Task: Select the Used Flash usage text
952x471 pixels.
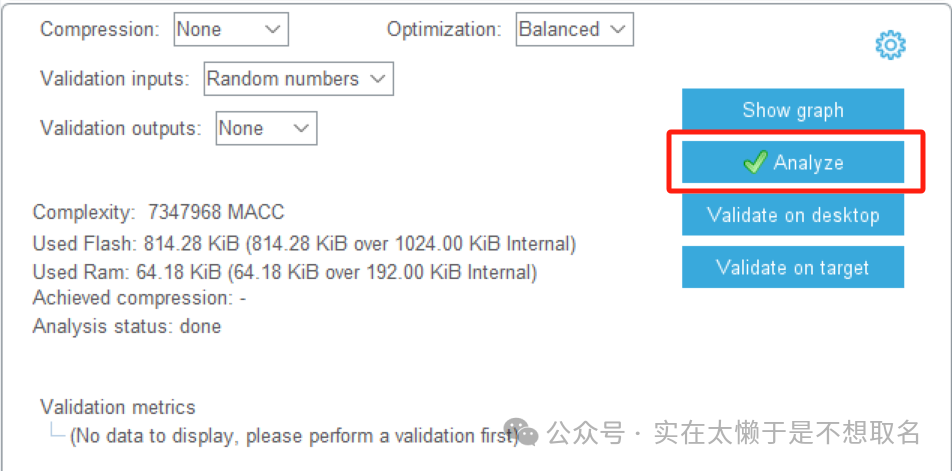Action: pos(304,243)
